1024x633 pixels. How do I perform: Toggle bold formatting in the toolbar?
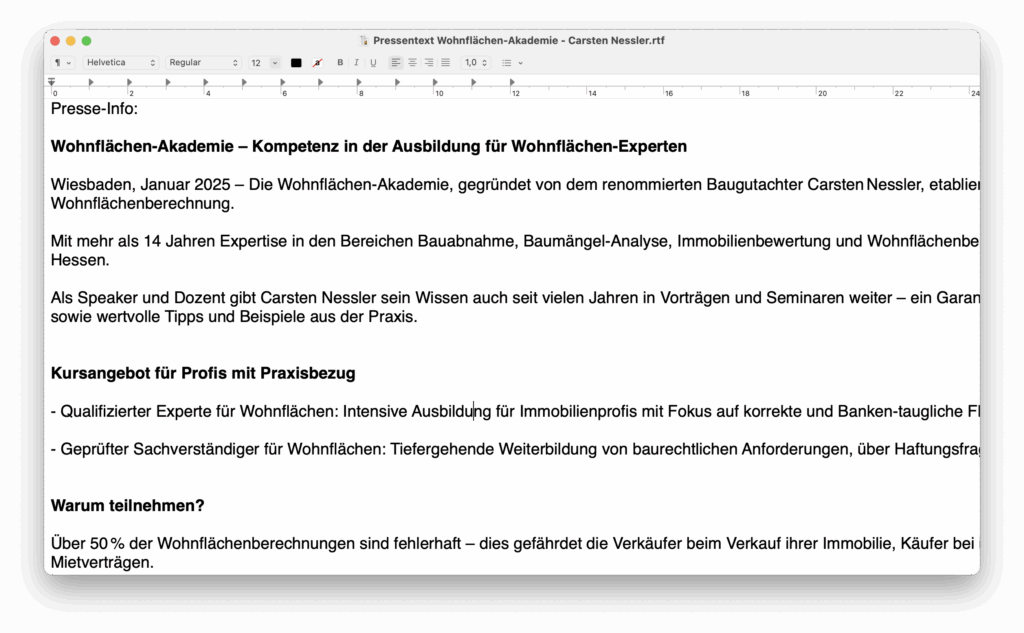click(340, 62)
